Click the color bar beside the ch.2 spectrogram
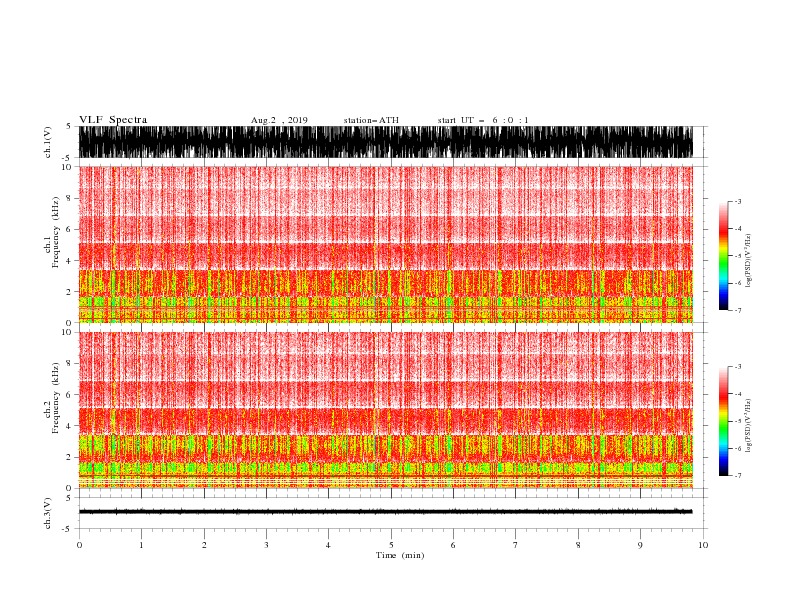The height and width of the screenshot is (612, 792). (723, 421)
